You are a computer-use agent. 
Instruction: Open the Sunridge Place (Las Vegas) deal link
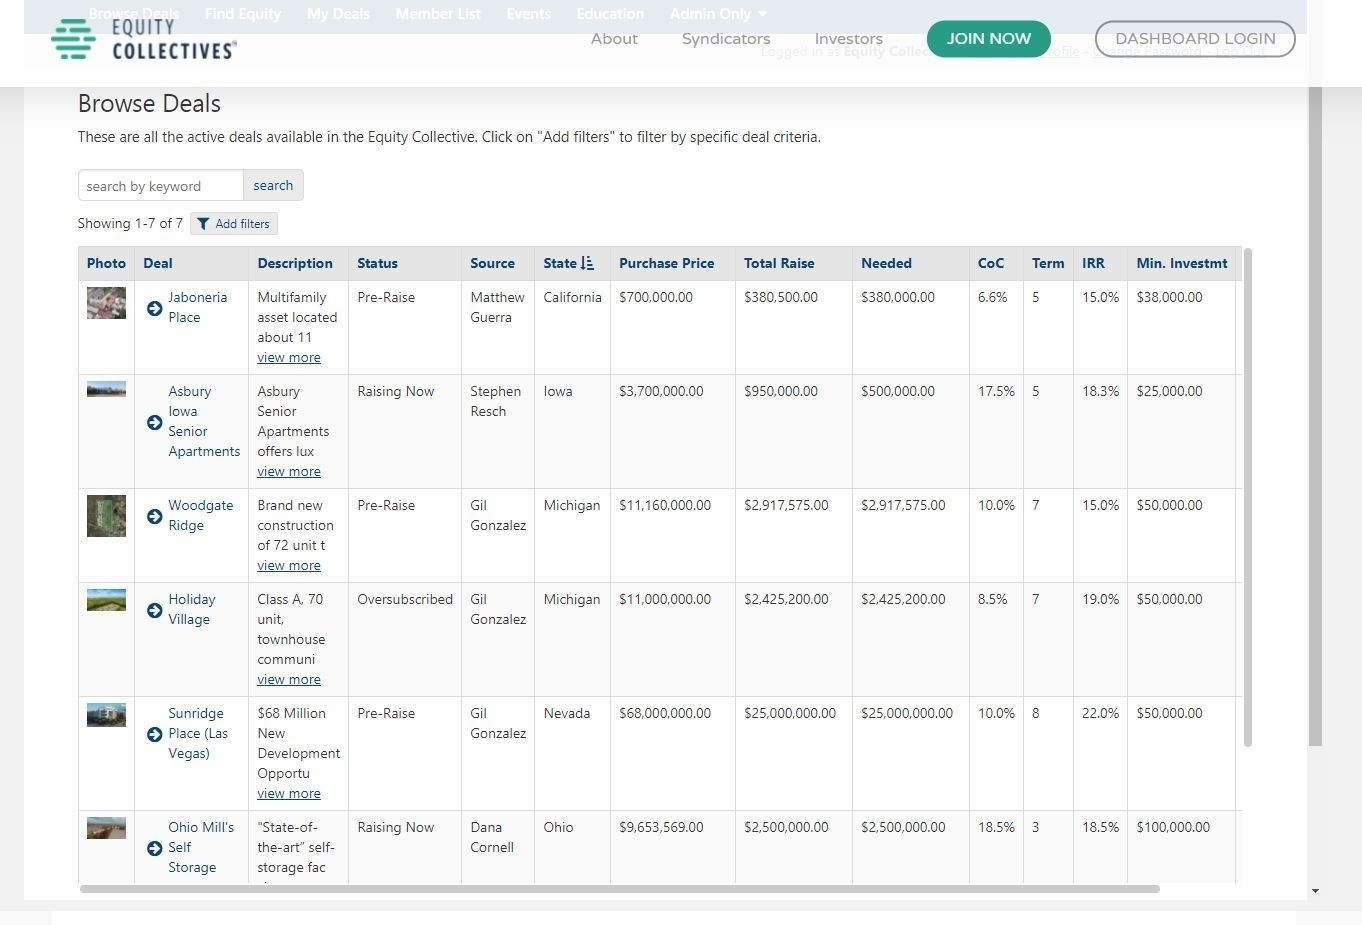click(x=198, y=733)
